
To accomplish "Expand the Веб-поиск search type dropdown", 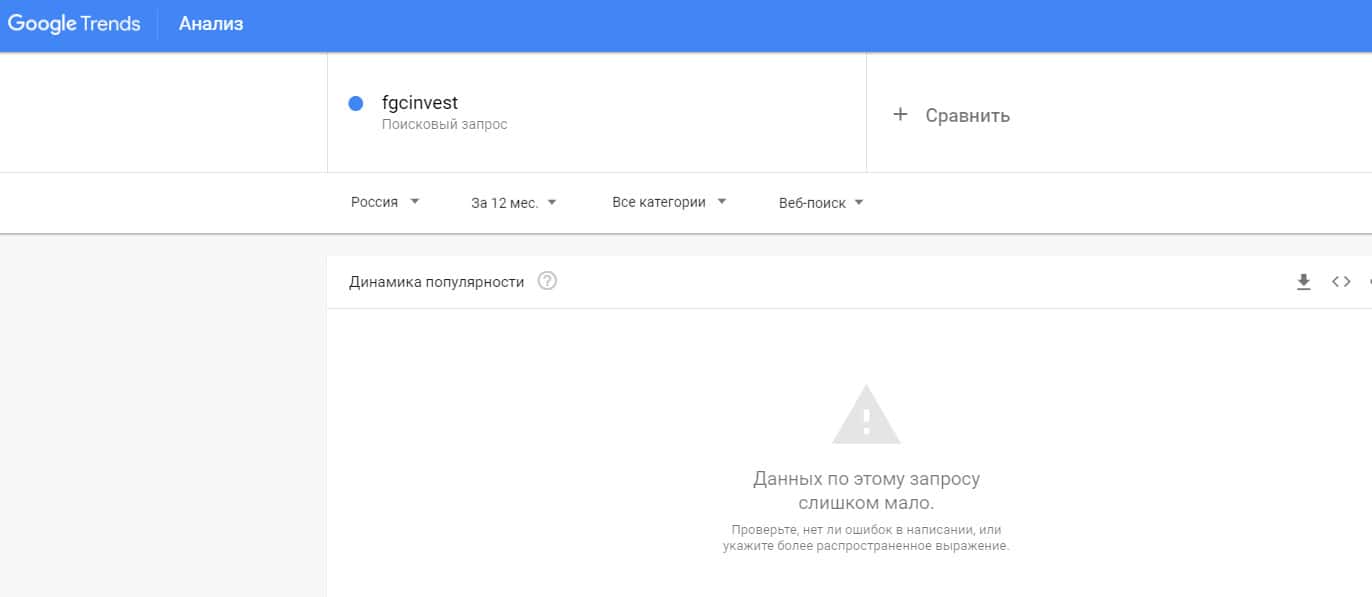I will (820, 203).
